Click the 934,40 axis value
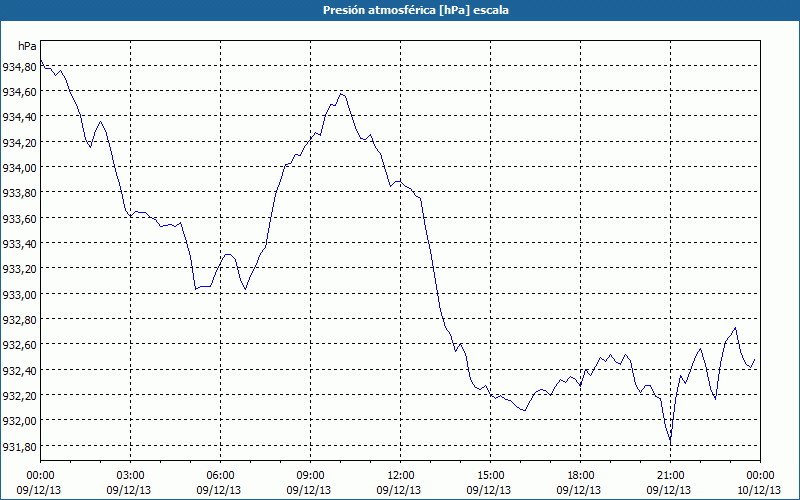The height and width of the screenshot is (500, 800). click(x=19, y=117)
